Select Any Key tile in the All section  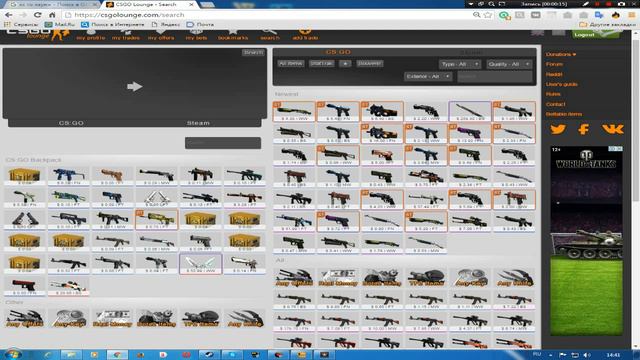click(x=470, y=277)
